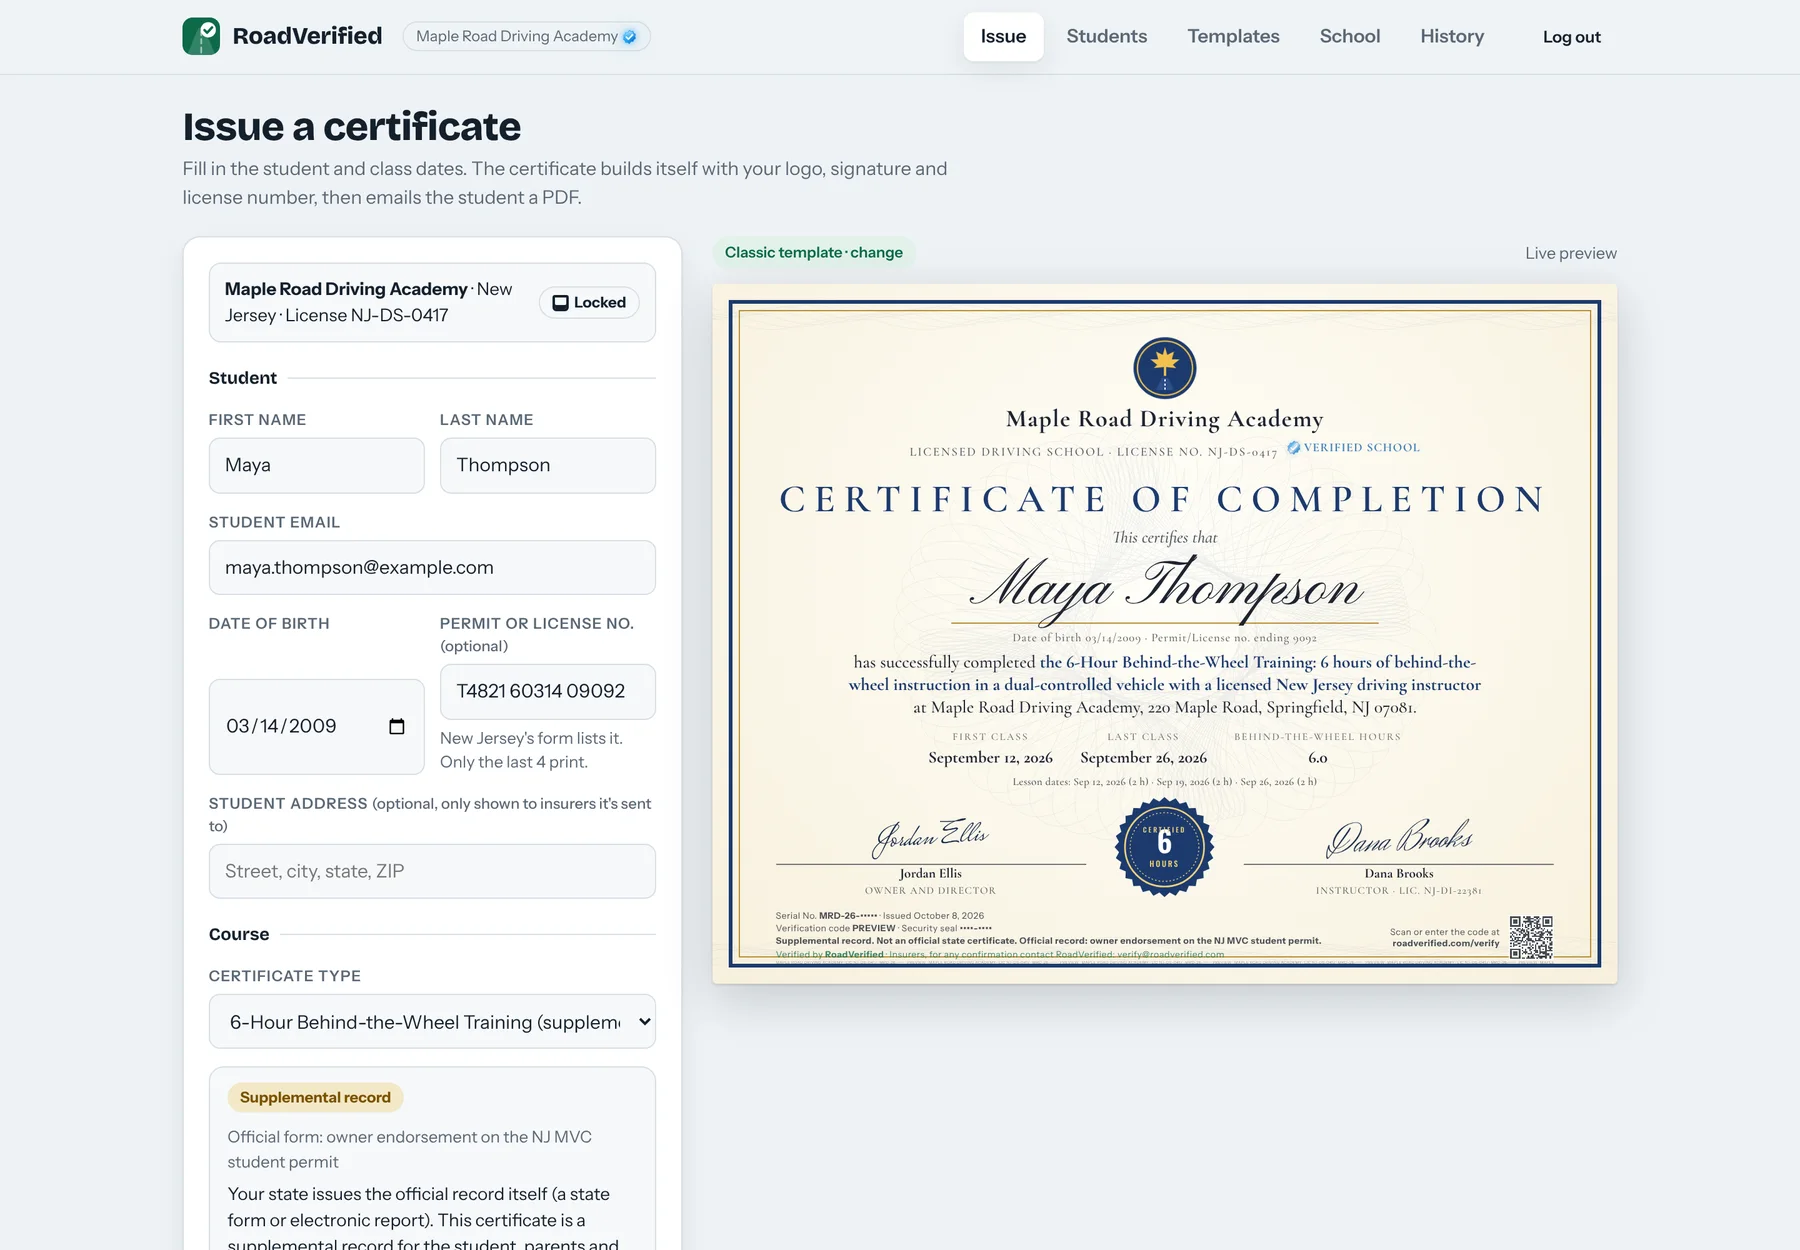Go to the Templates tab
Viewport: 1800px width, 1250px height.
click(1233, 37)
